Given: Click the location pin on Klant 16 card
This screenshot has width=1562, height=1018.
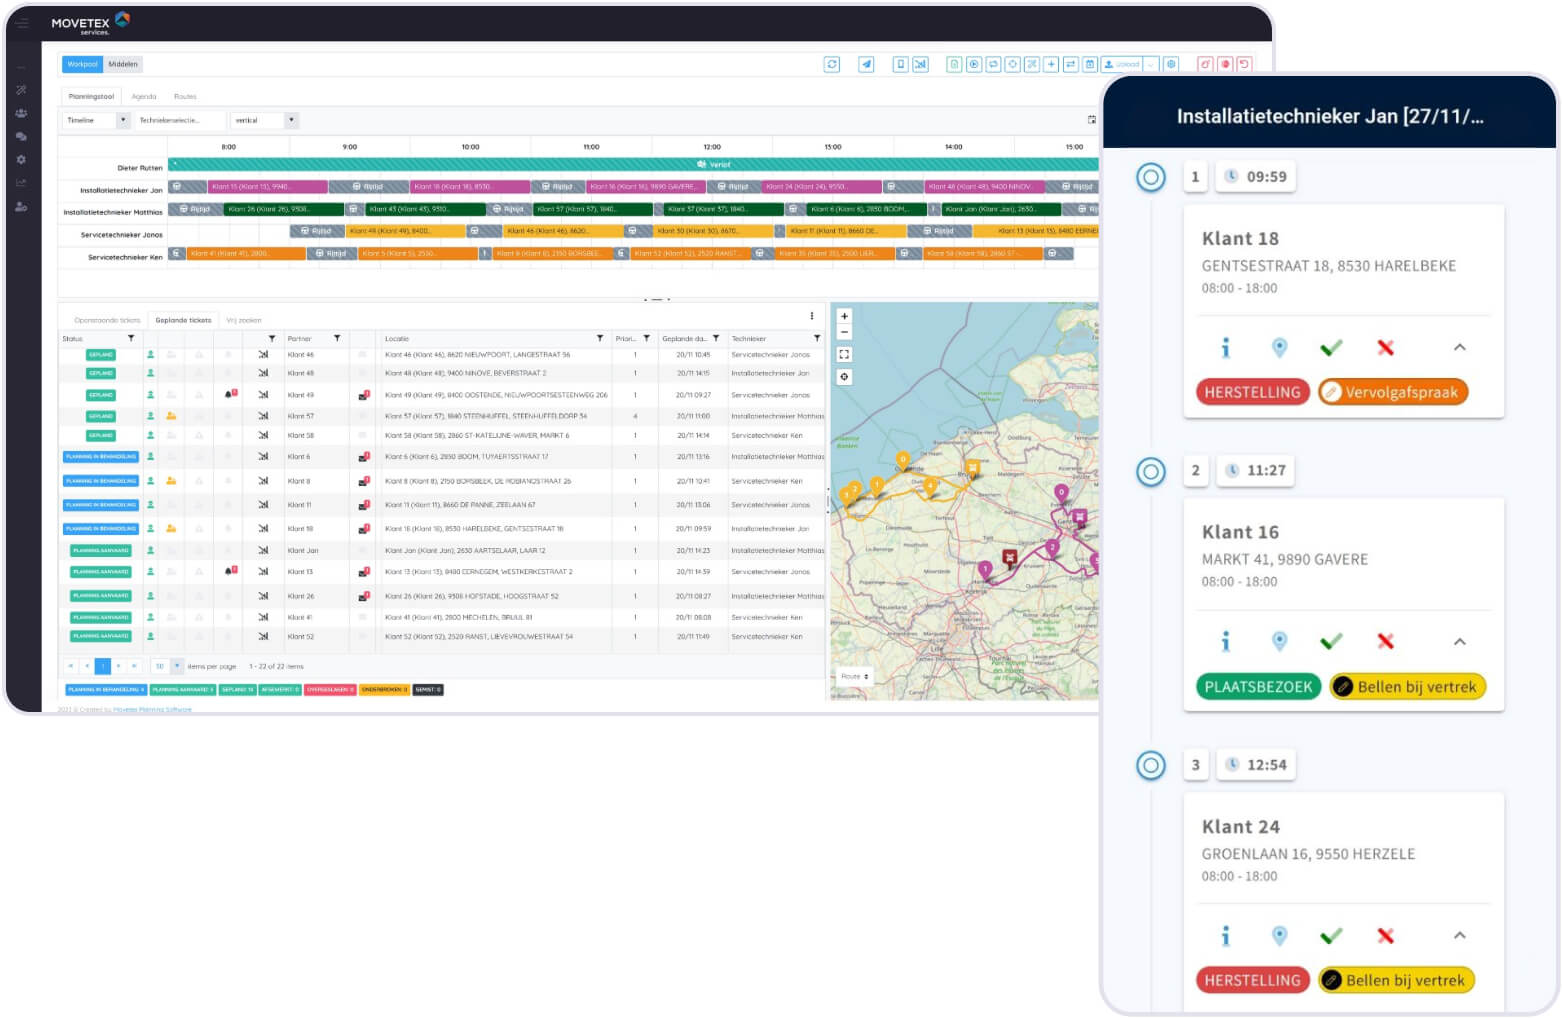Looking at the screenshot, I should (1279, 641).
